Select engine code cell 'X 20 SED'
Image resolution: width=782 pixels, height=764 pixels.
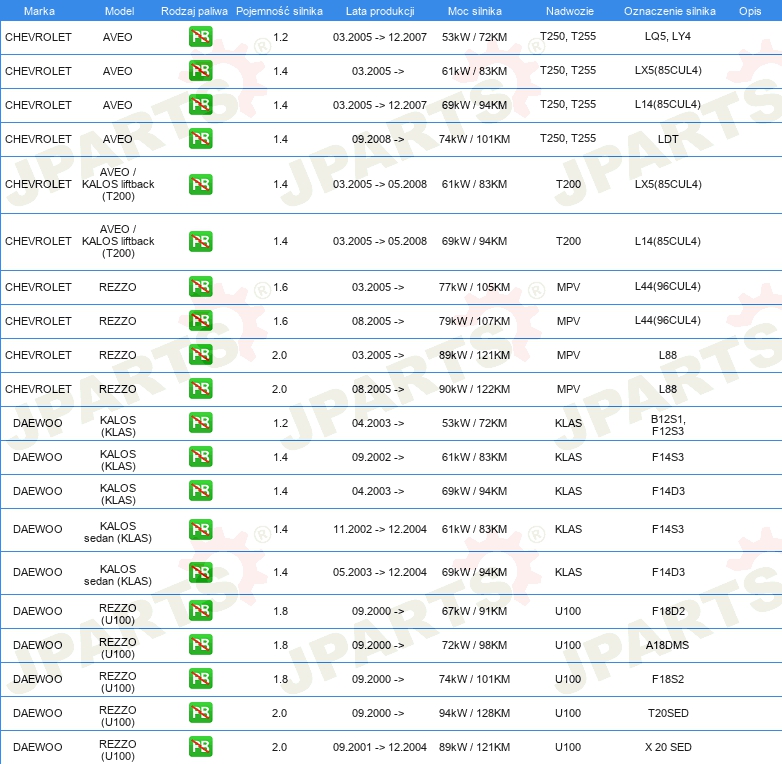pos(668,747)
